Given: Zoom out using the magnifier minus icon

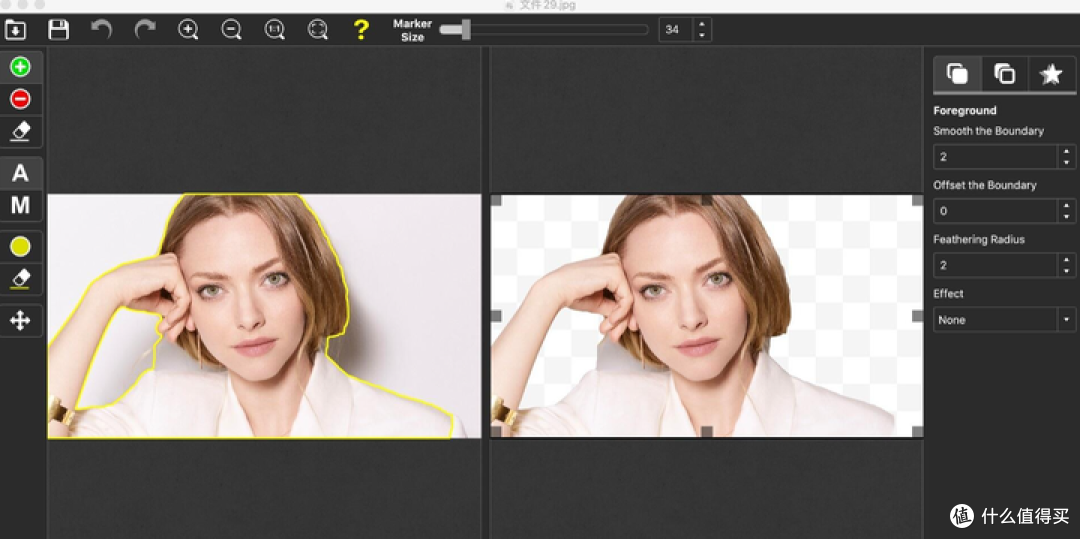Looking at the screenshot, I should click(x=231, y=30).
